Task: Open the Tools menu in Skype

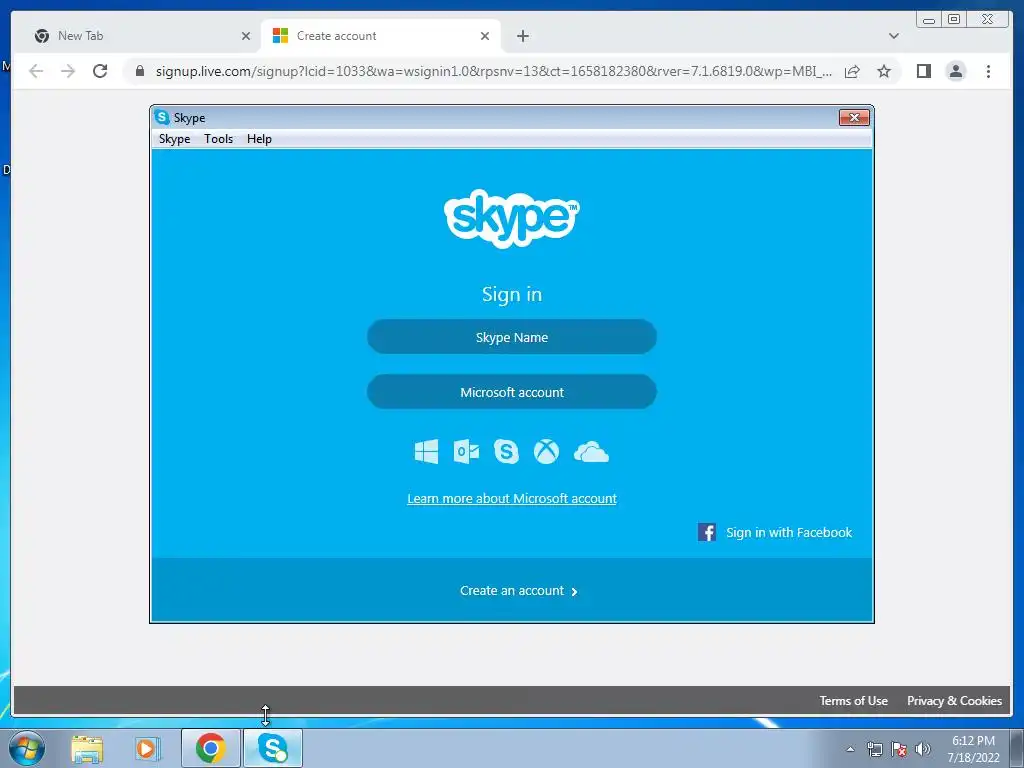Action: (218, 138)
